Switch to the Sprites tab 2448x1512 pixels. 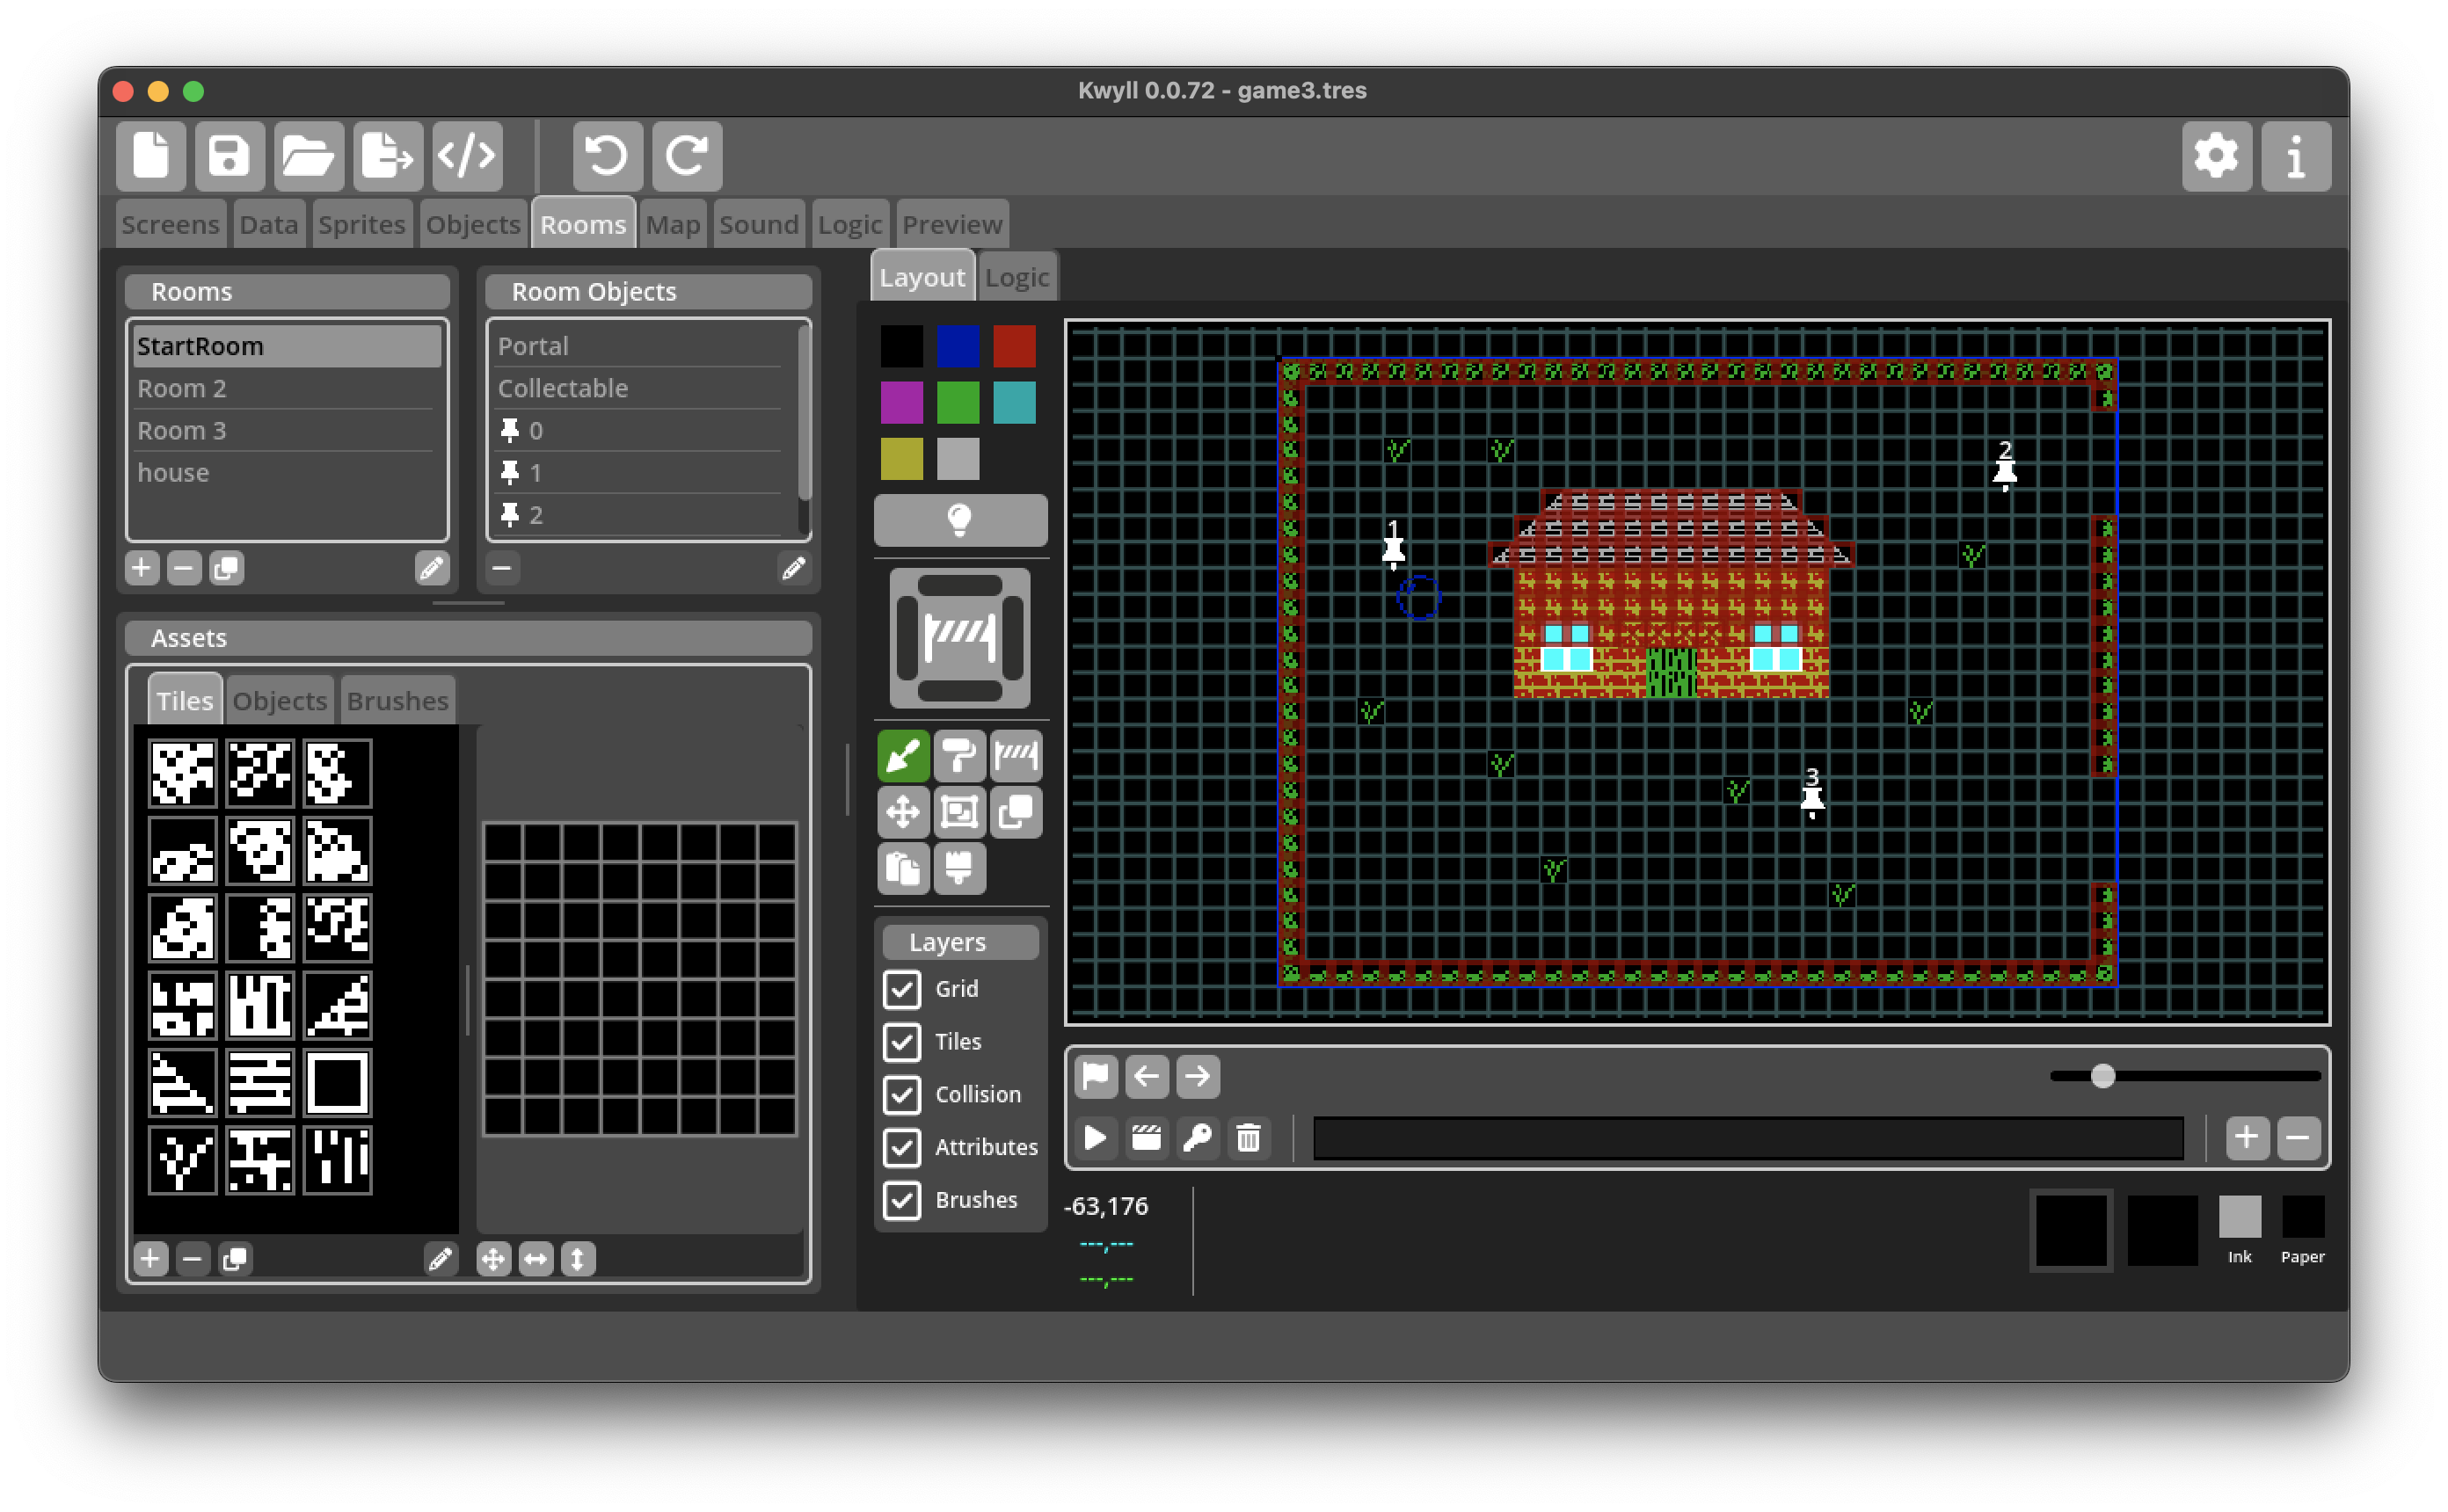point(361,224)
